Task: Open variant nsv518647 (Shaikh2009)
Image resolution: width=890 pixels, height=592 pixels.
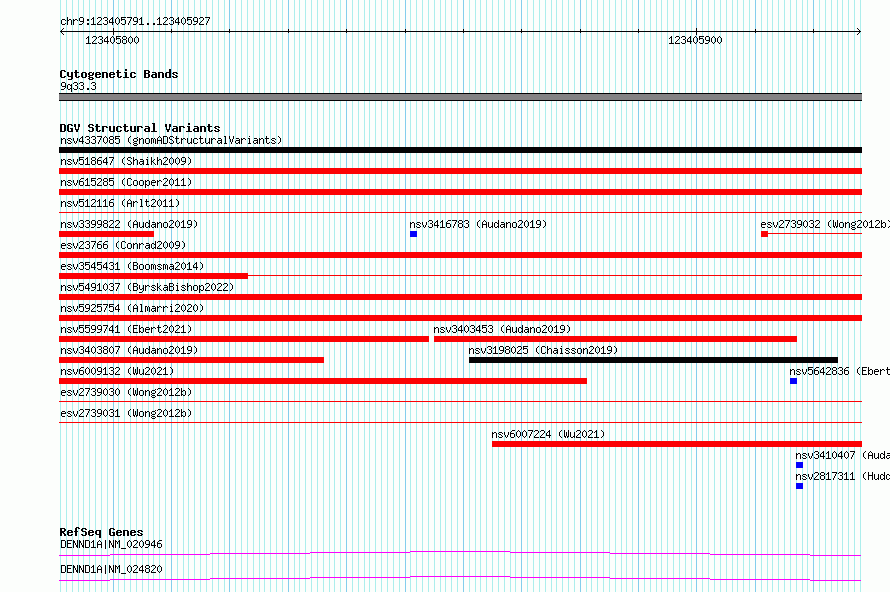Action: 126,161
